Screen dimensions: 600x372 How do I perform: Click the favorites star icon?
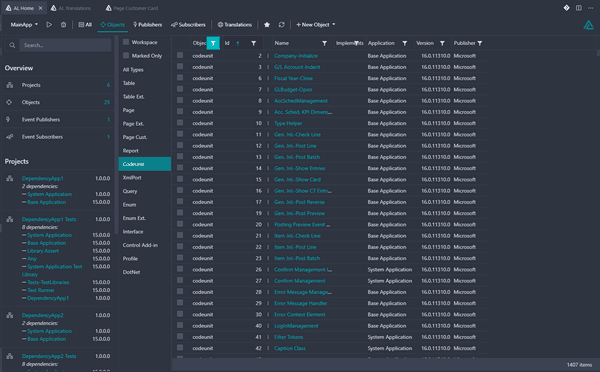coord(267,24)
